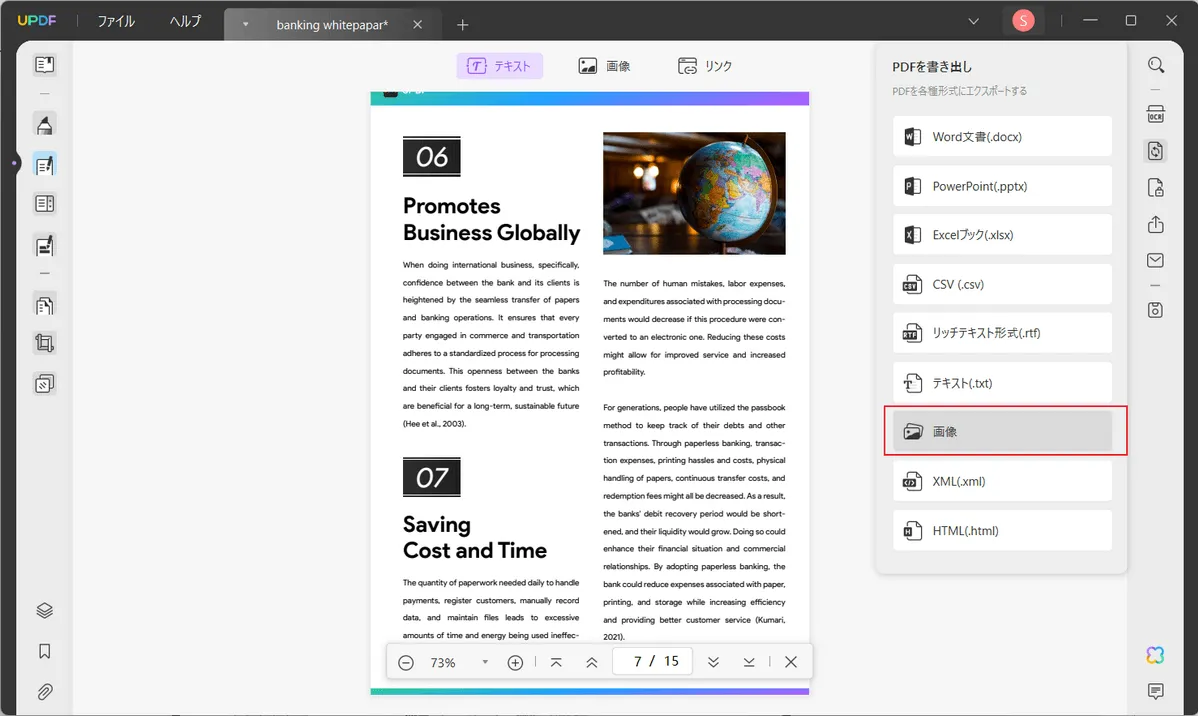Open the window list chevron in title bar
The width and height of the screenshot is (1198, 716).
click(973, 21)
